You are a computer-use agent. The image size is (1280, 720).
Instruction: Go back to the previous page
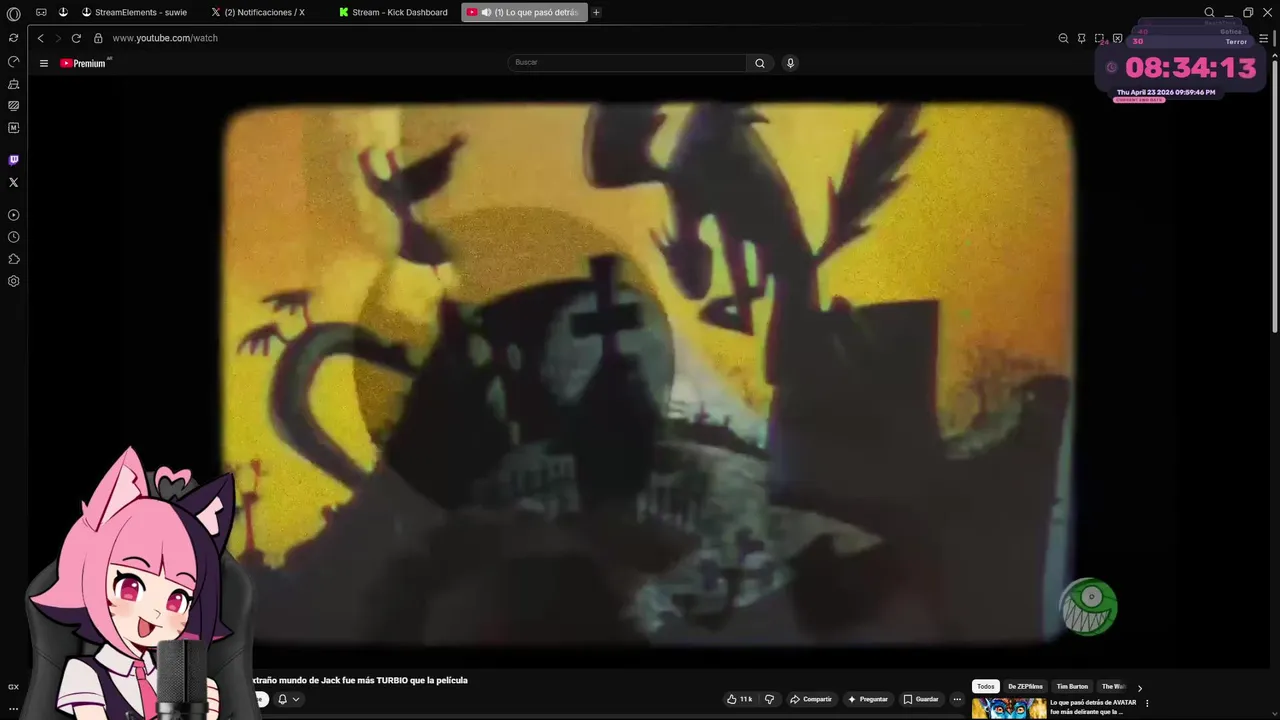(40, 38)
